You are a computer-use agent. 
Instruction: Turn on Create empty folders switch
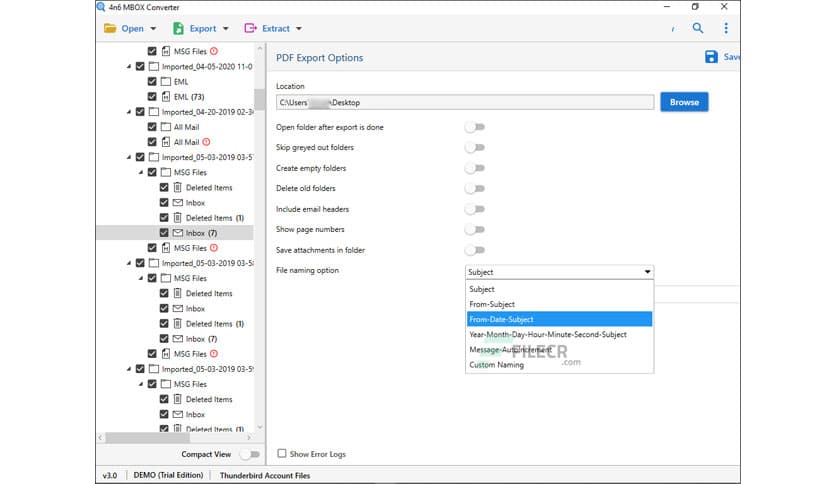[475, 168]
